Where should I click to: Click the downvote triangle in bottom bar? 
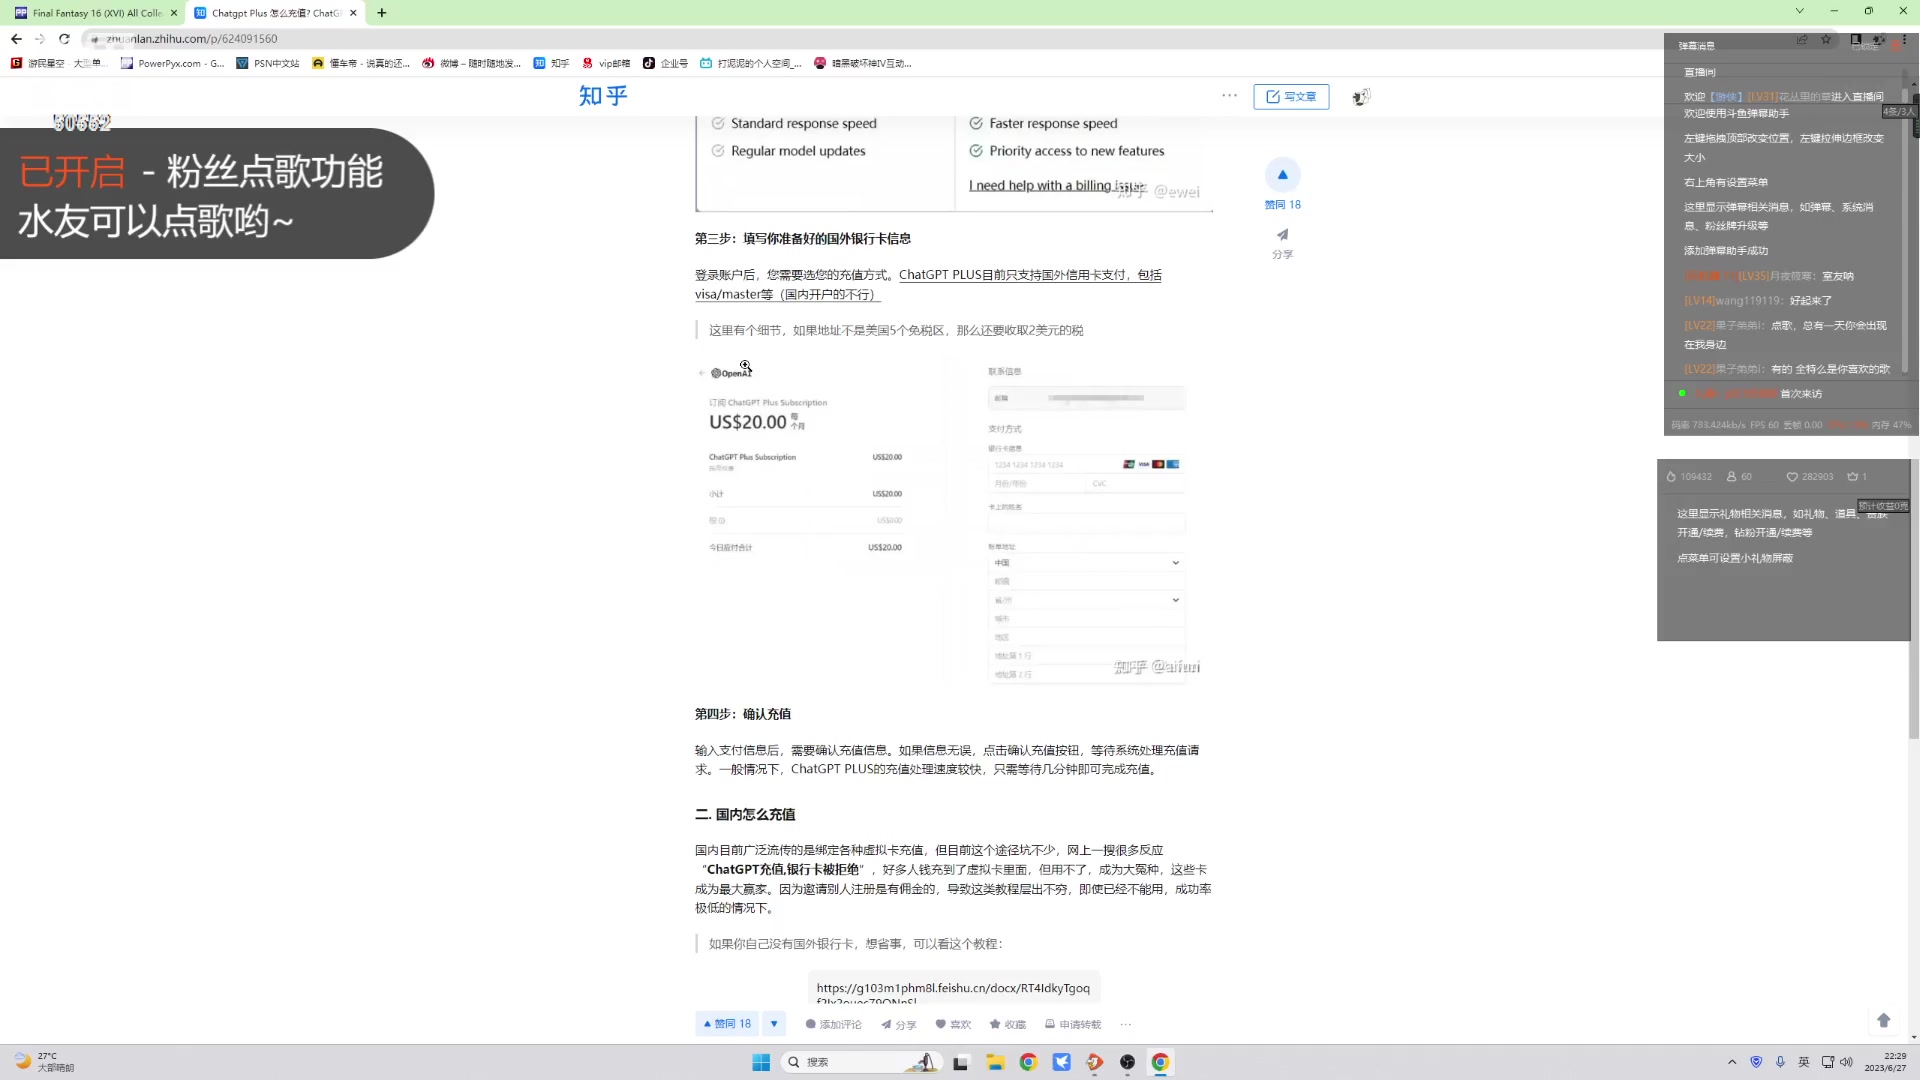pyautogui.click(x=774, y=1024)
